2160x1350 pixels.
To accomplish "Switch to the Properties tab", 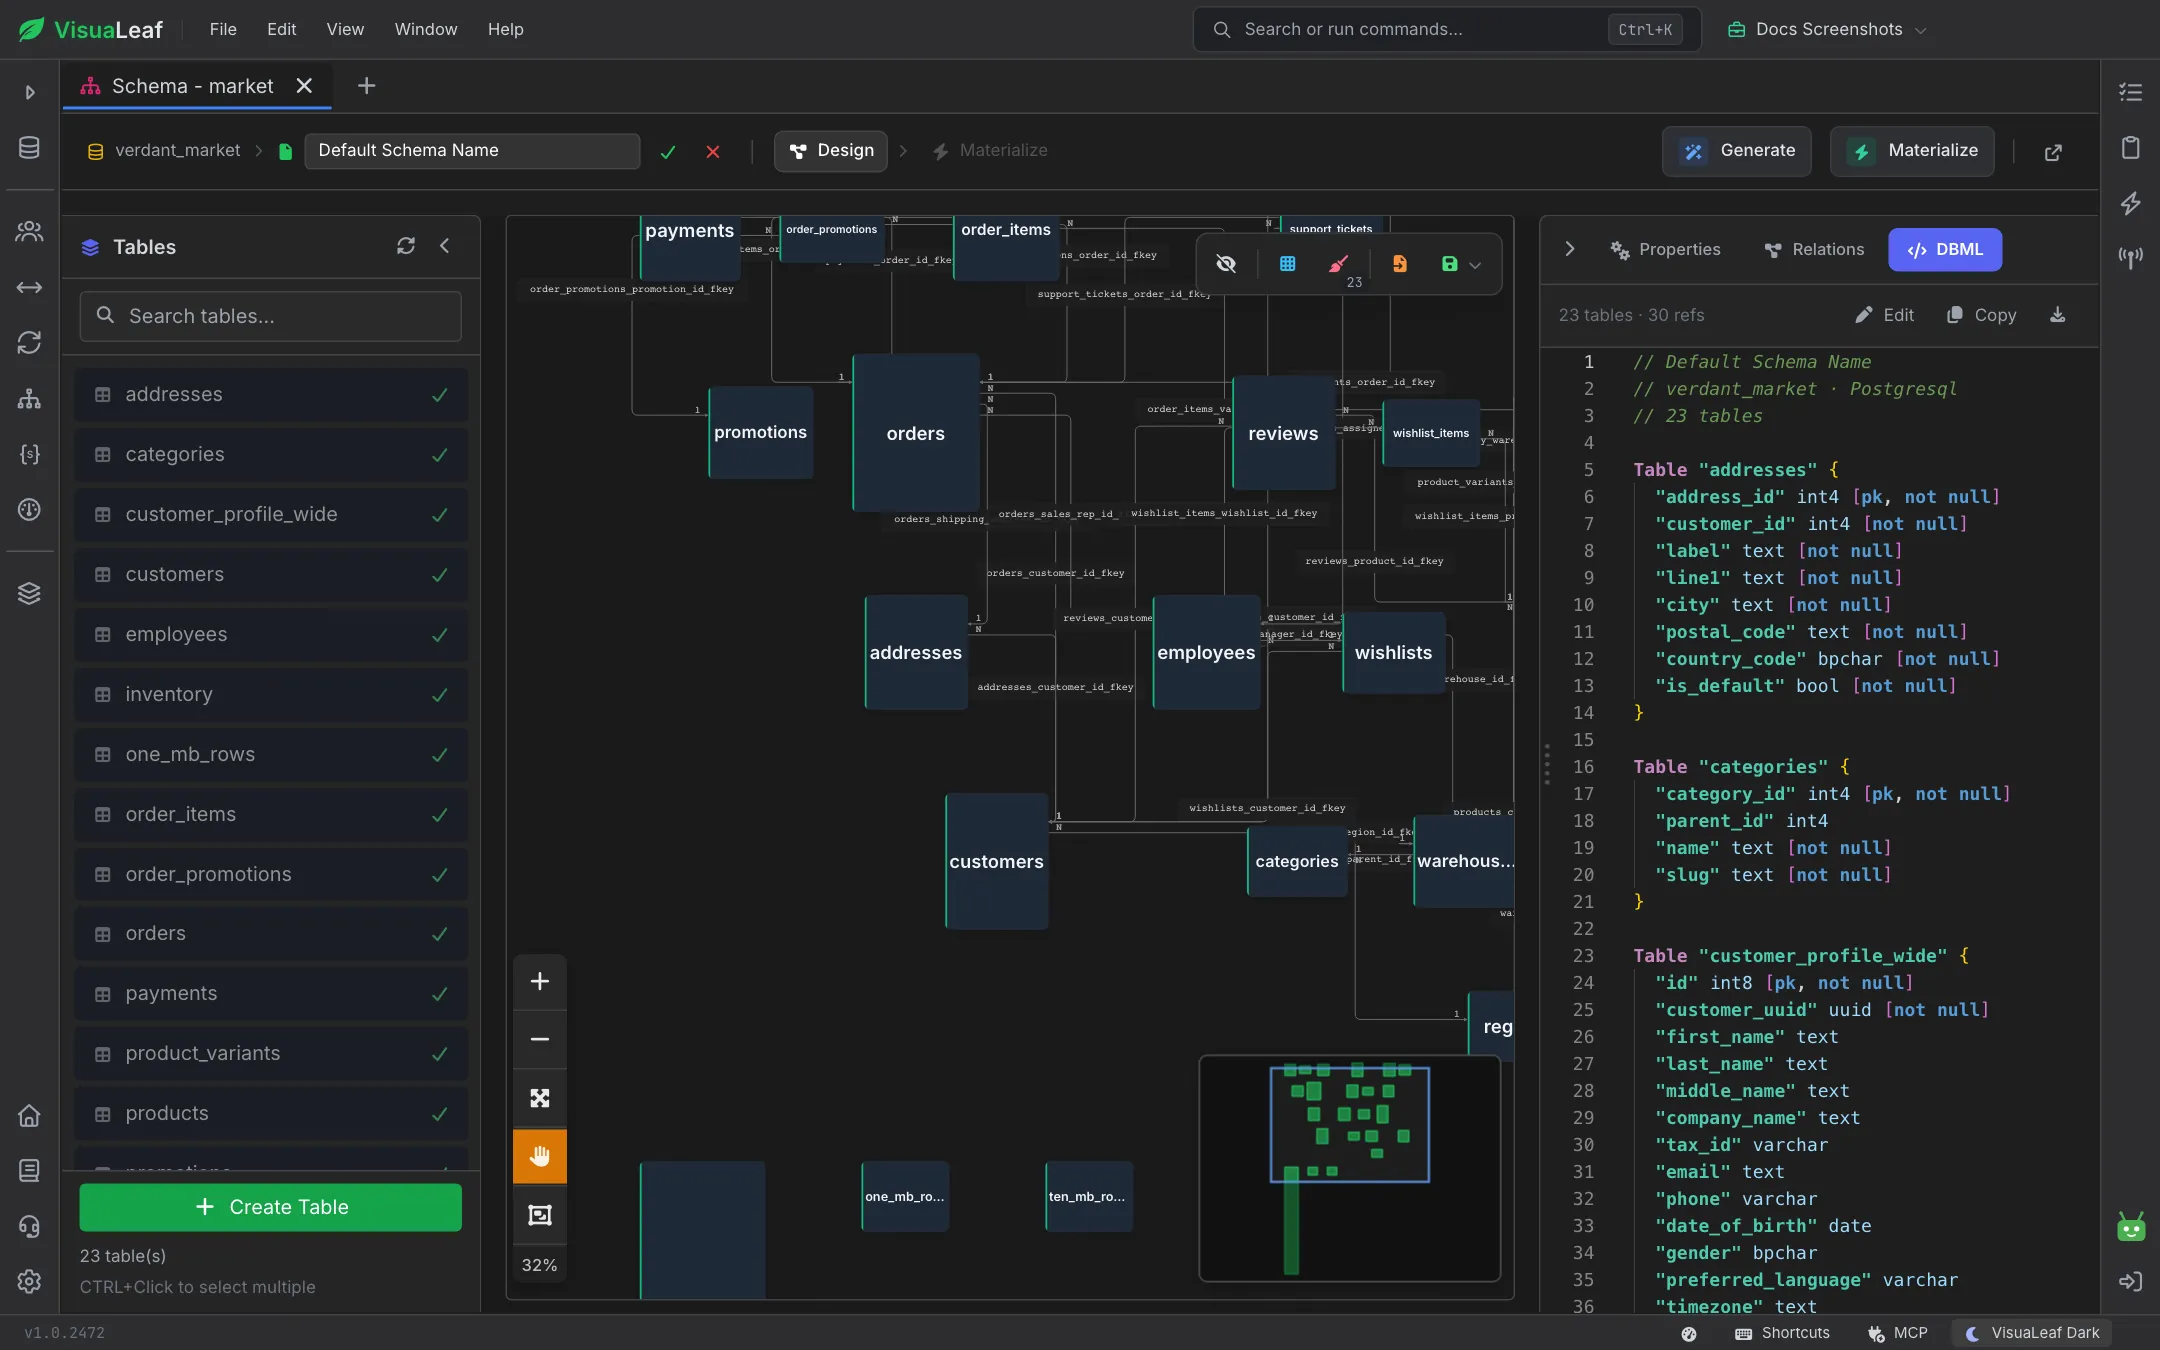I will 1665,249.
